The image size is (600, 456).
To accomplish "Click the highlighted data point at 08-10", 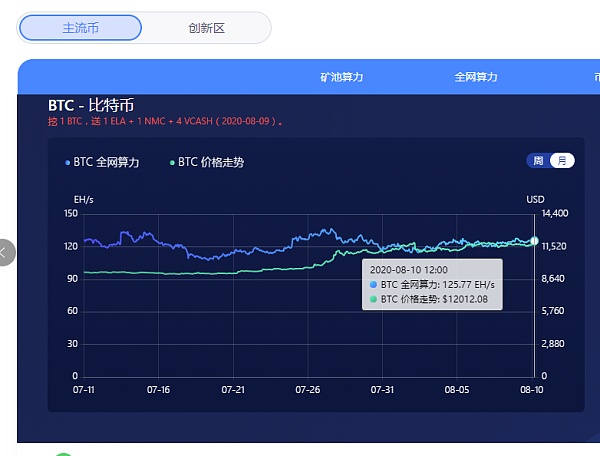I will click(x=534, y=241).
